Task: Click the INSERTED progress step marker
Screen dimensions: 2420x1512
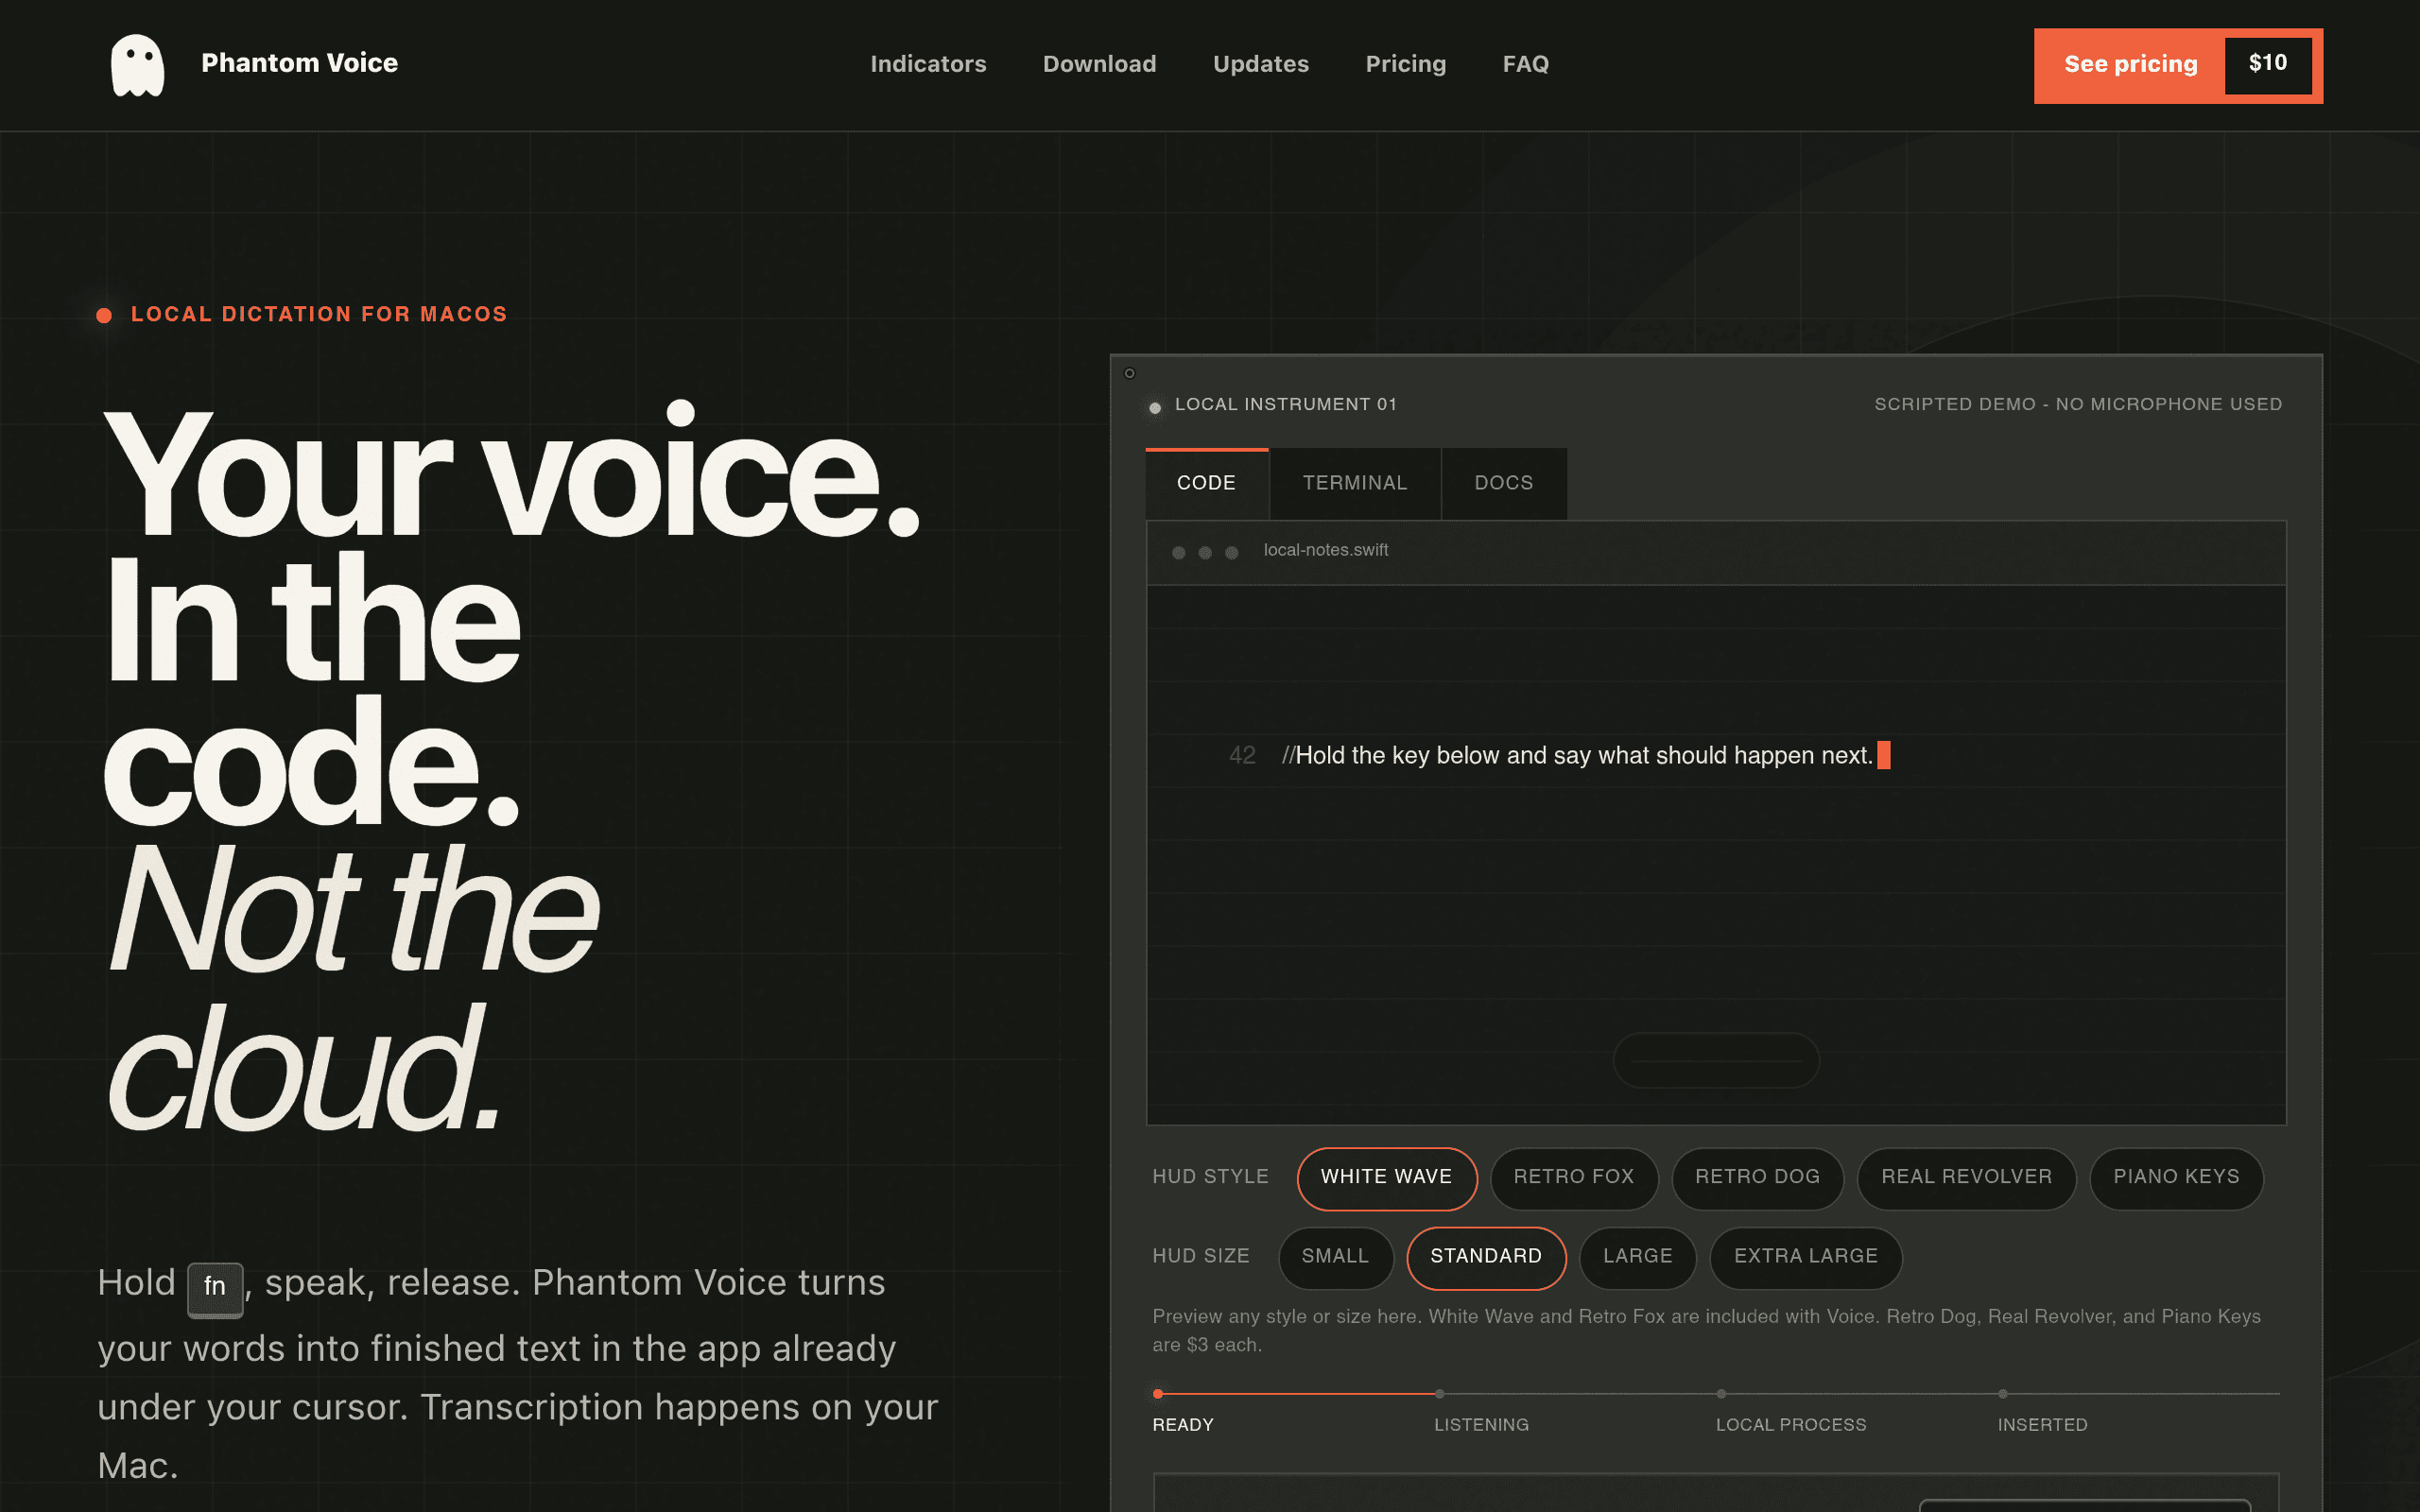Action: point(2003,1394)
